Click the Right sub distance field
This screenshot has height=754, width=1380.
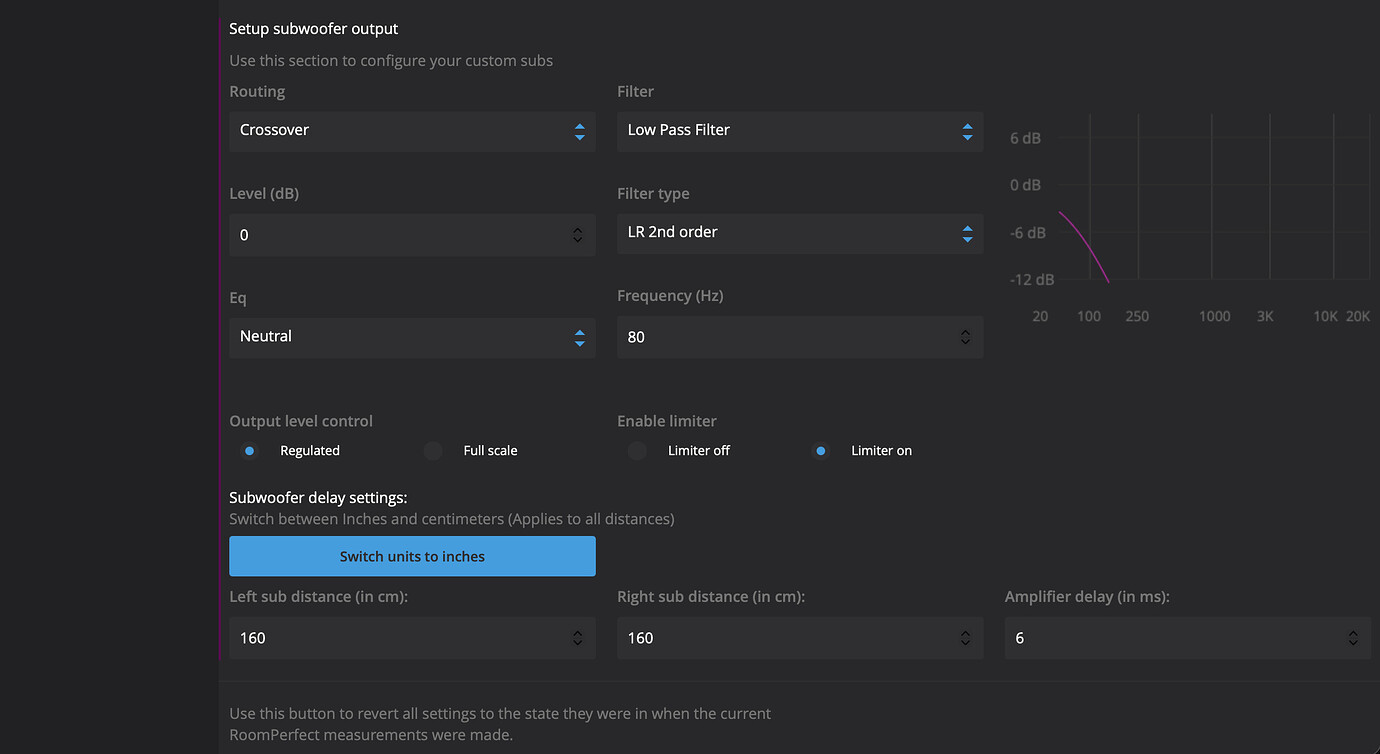pos(785,638)
